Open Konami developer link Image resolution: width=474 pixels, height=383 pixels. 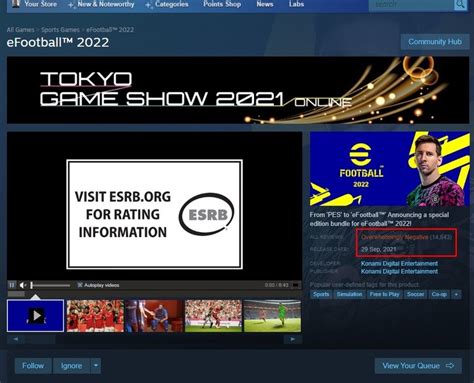click(399, 263)
